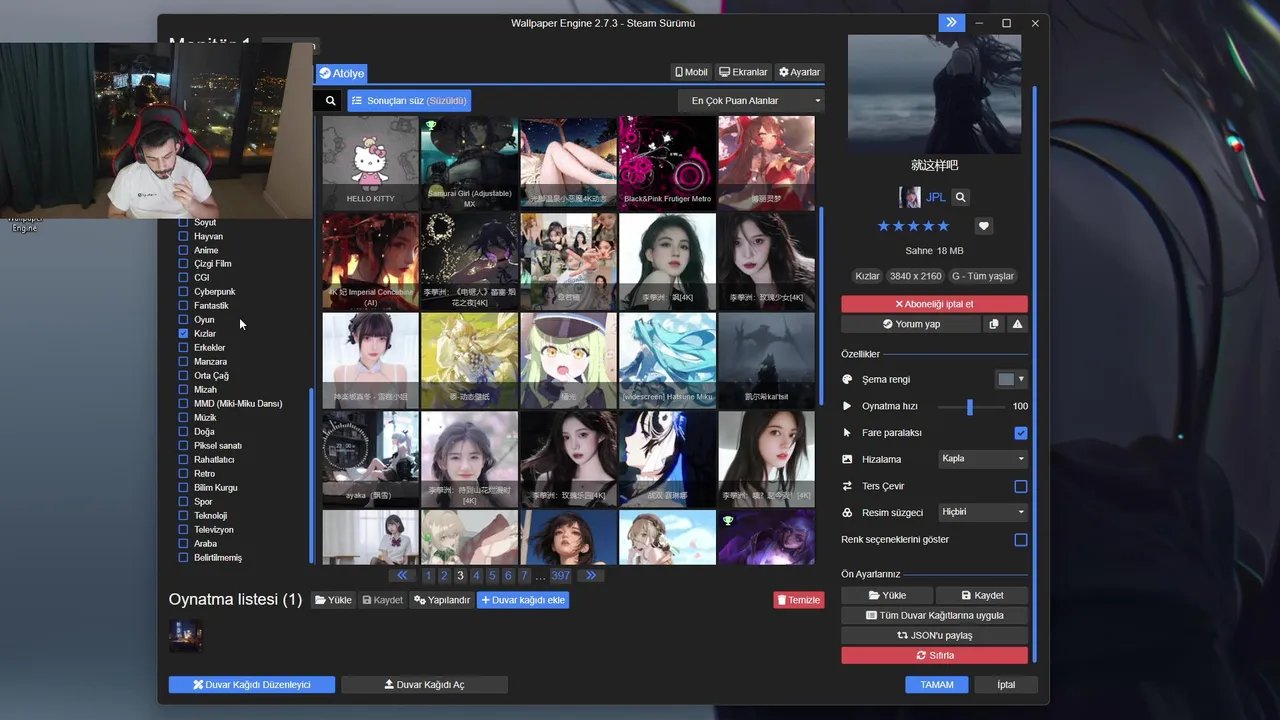
Task: Click the Fare paralaksı cursor icon
Action: pyautogui.click(x=847, y=433)
